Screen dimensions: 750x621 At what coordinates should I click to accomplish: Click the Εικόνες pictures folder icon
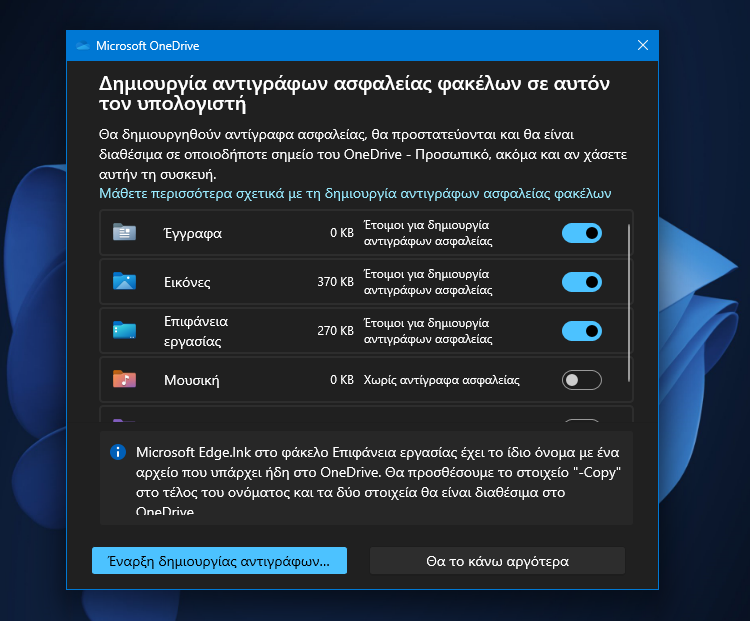124,281
